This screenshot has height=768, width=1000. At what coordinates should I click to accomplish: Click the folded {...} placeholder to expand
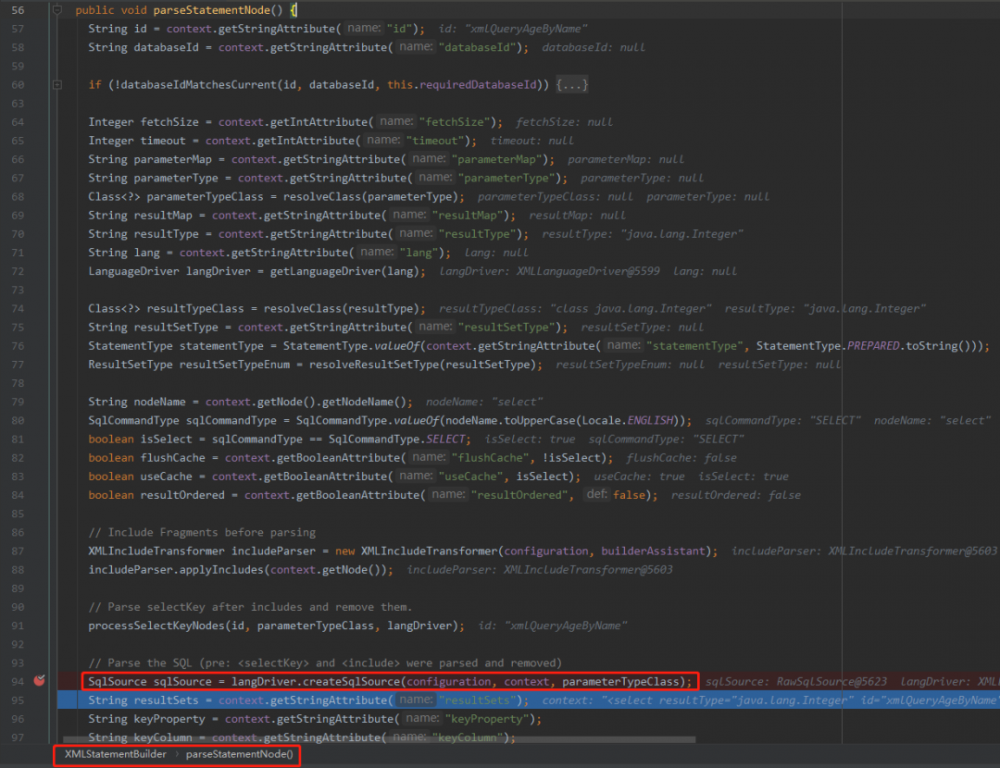point(572,85)
